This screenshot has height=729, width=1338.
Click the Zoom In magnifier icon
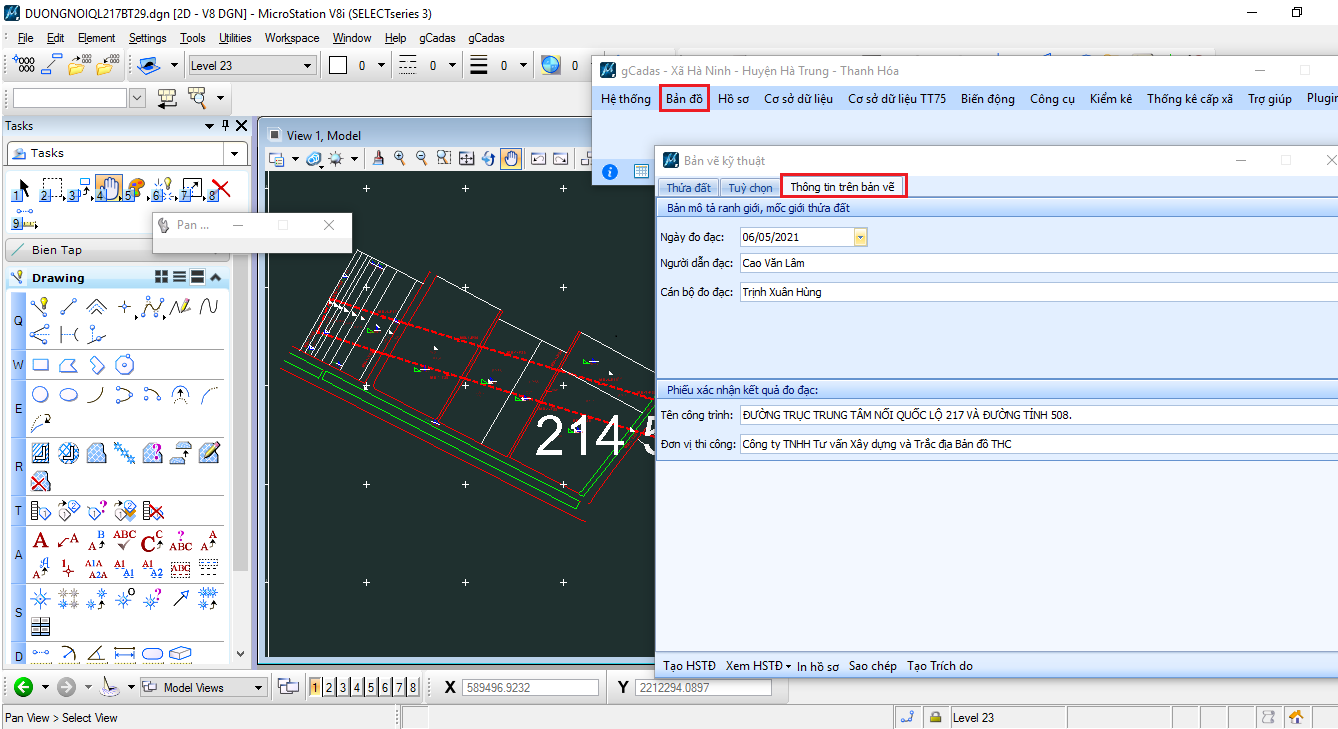click(400, 158)
